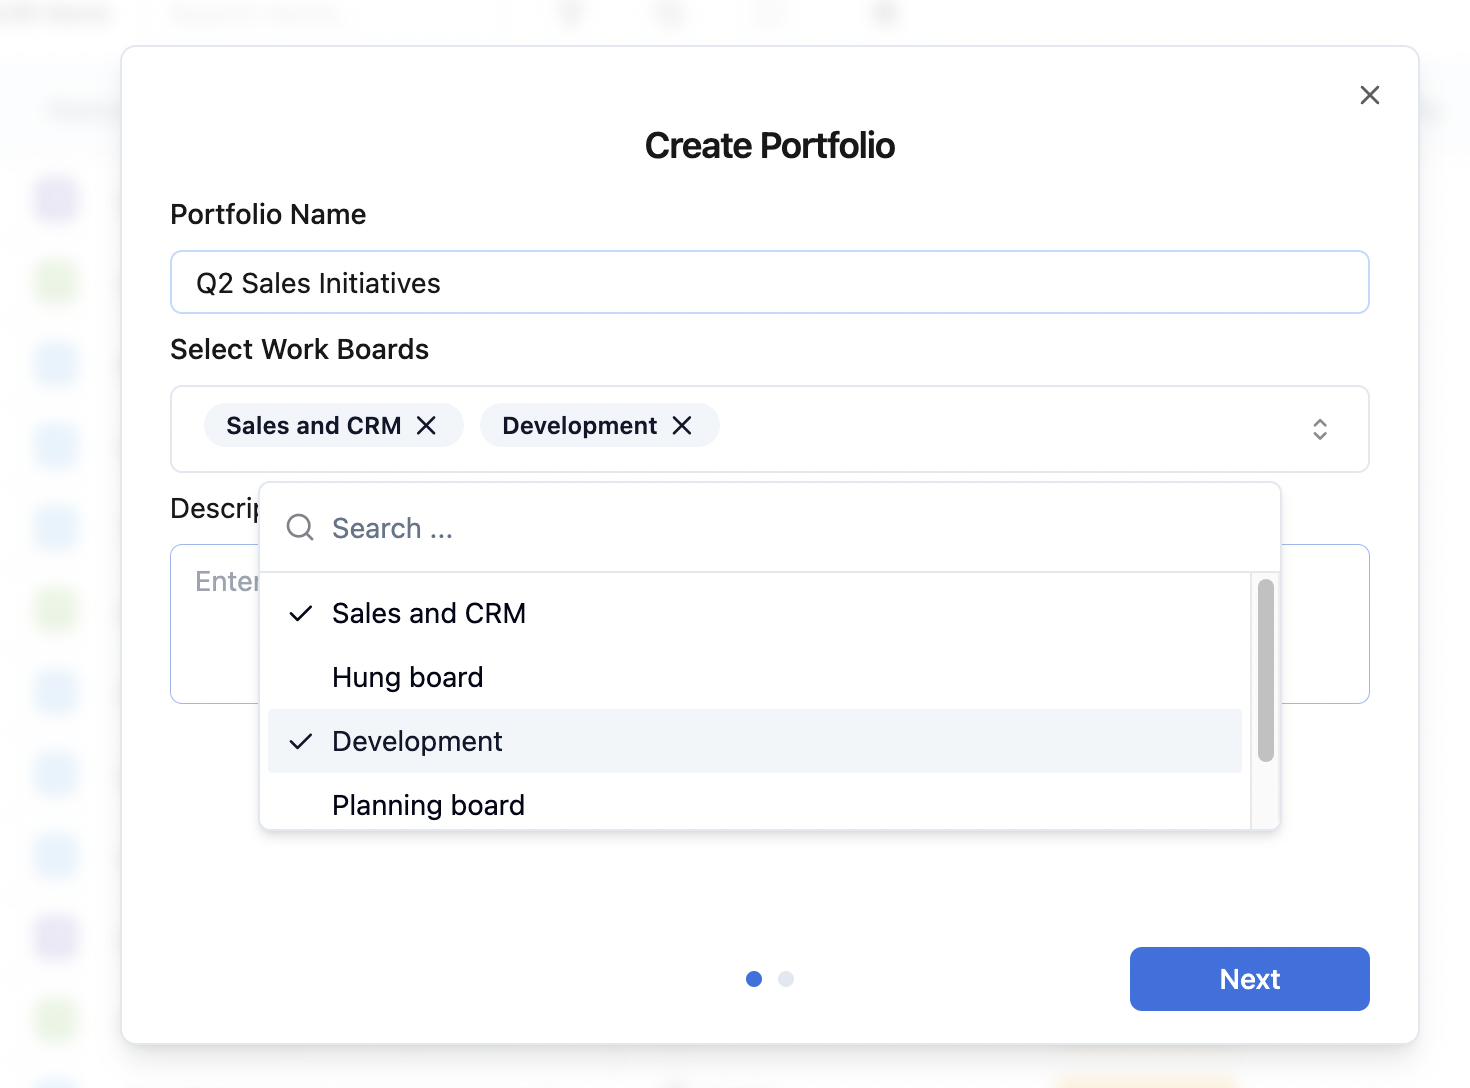Click the Portfolio Name input field
This screenshot has width=1470, height=1088.
click(x=770, y=282)
